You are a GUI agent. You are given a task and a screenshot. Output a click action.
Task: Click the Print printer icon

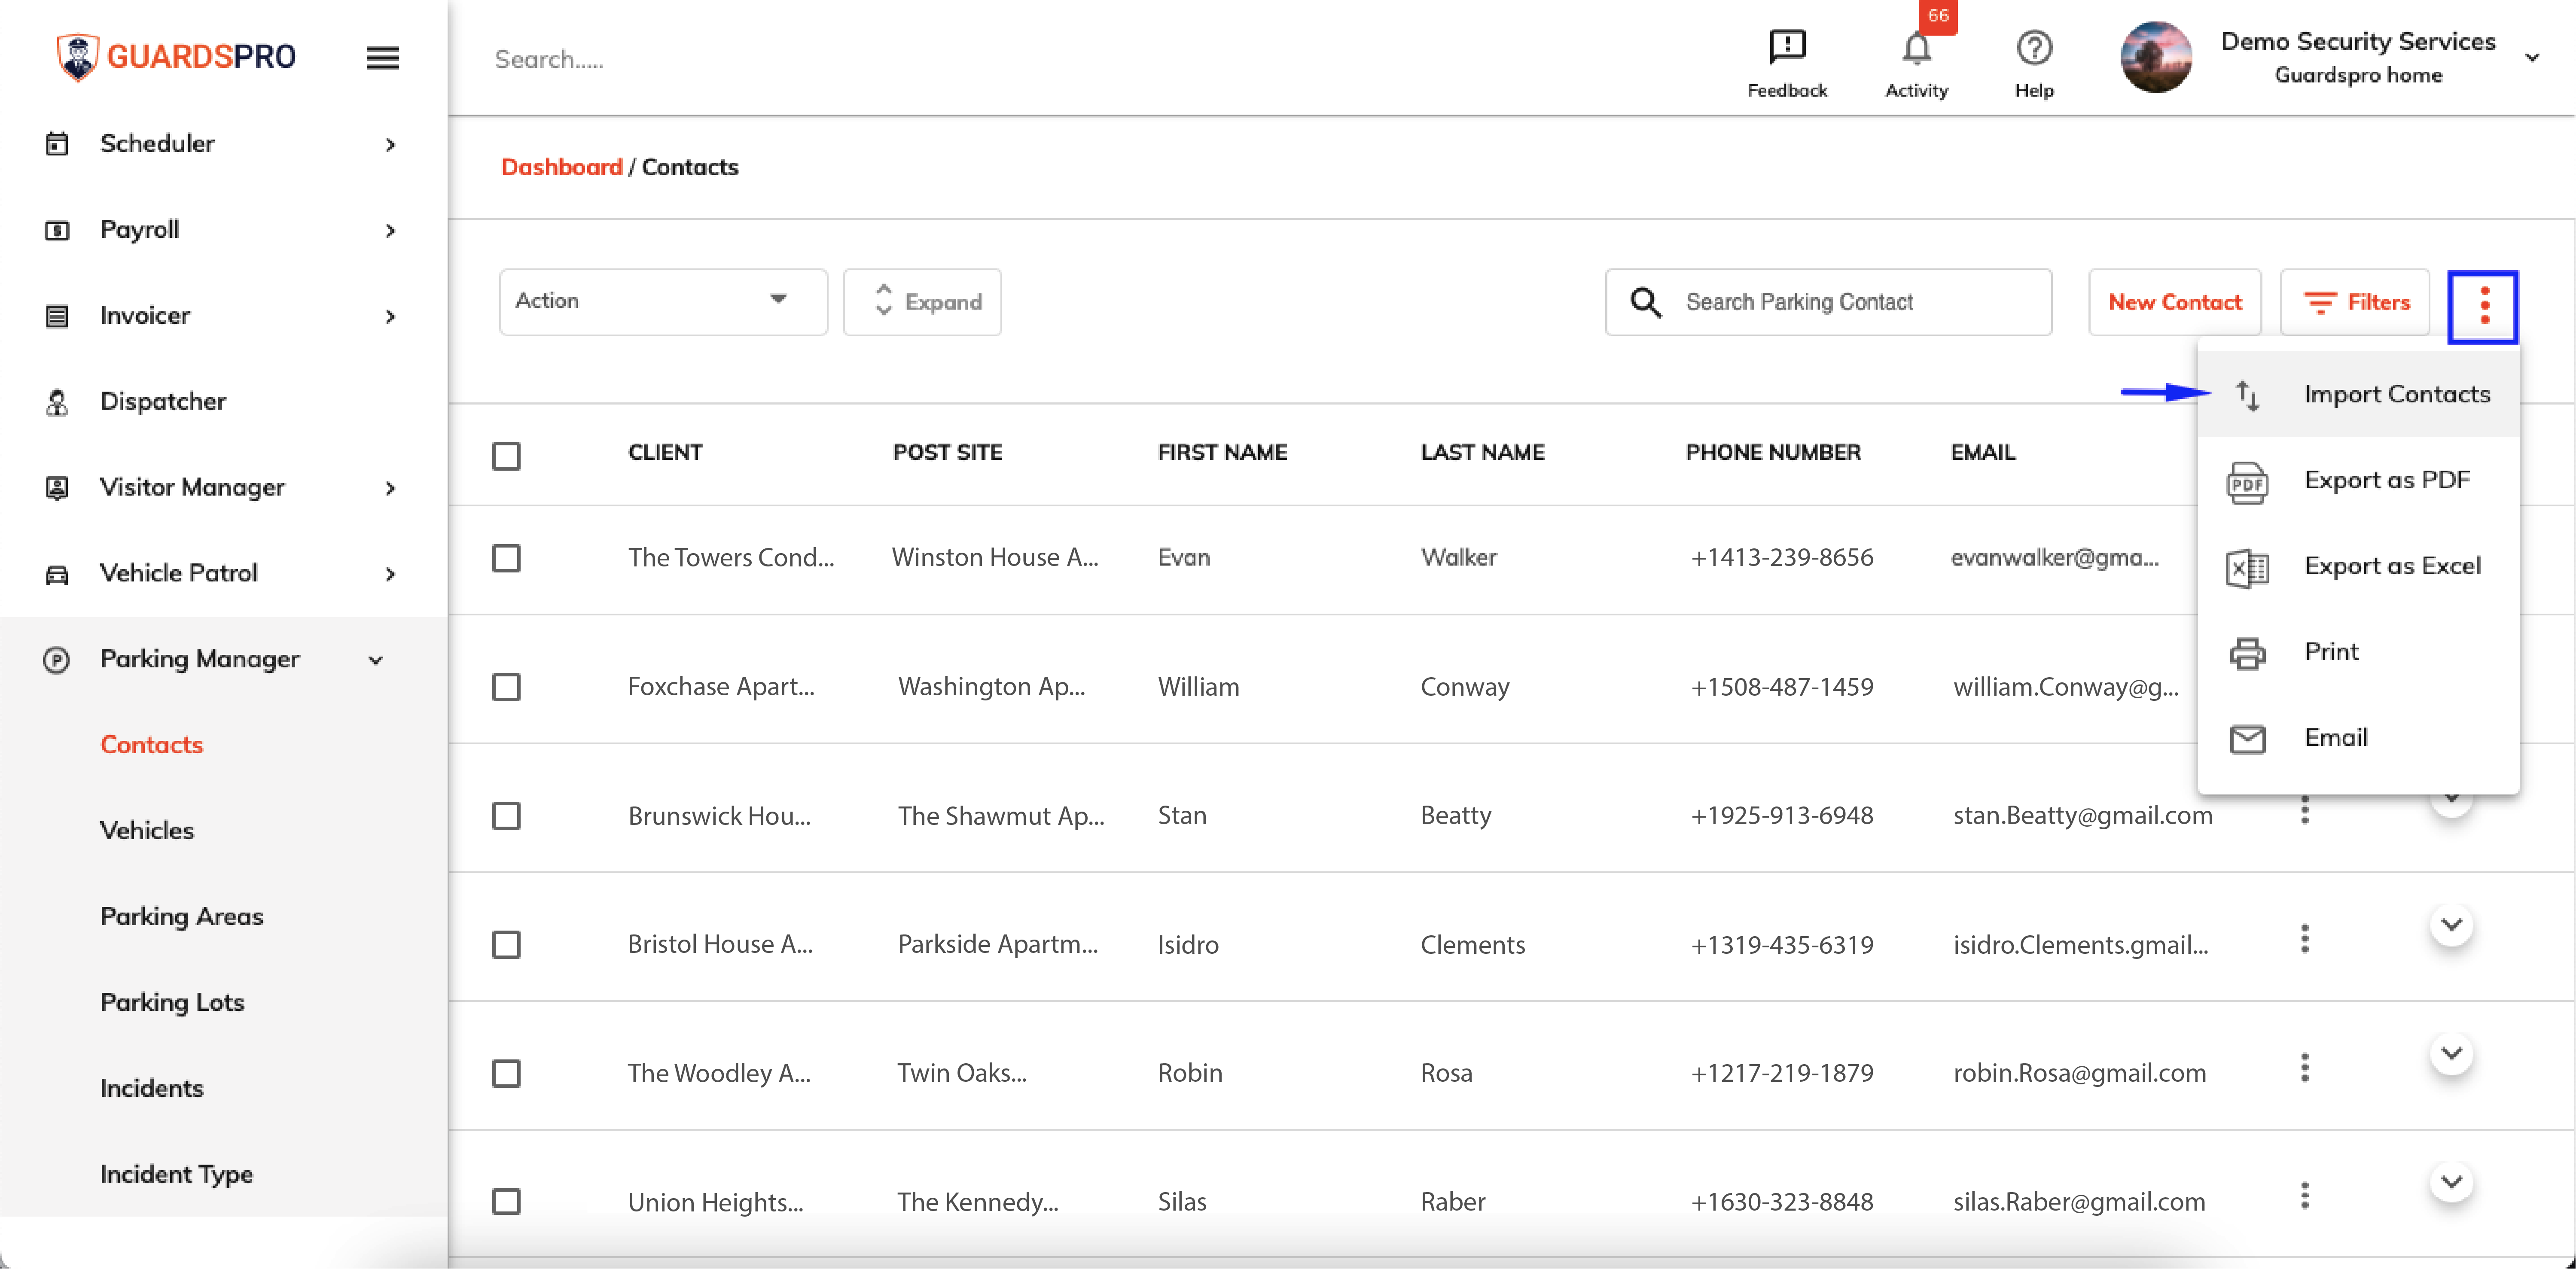(x=2247, y=653)
